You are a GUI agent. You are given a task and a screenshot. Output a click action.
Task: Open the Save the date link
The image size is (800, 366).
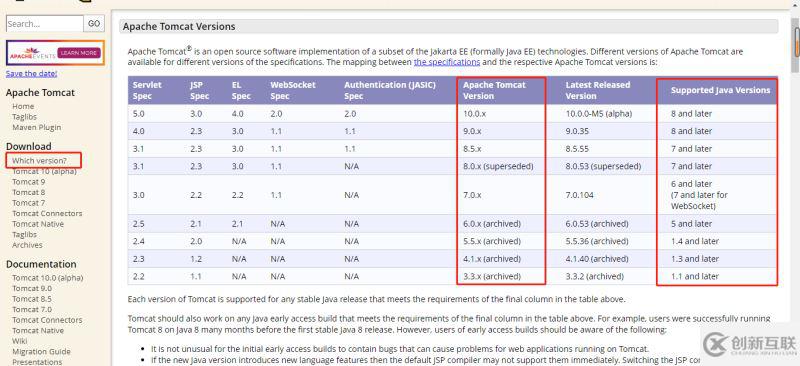click(31, 74)
